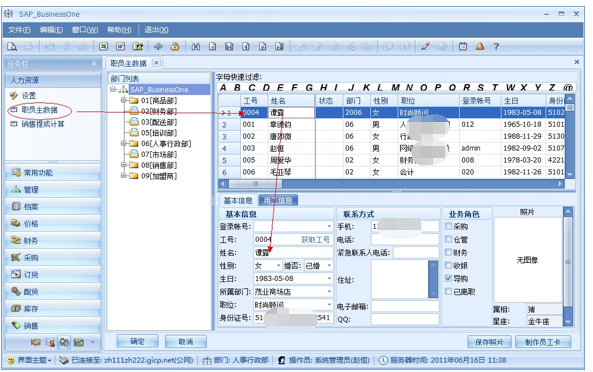Filter employees by letter M
This screenshot has height=372, width=593.
tap(396, 88)
